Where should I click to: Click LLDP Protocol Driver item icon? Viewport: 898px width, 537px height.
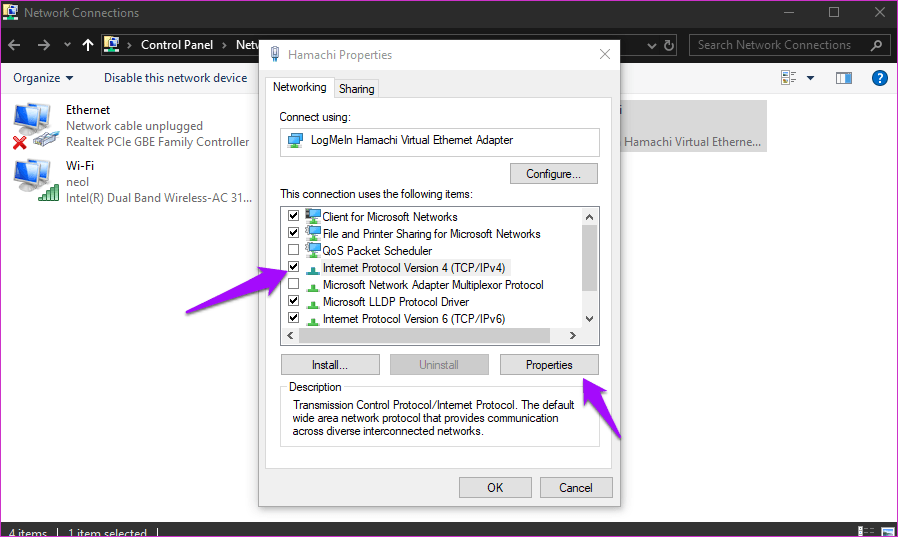click(313, 303)
